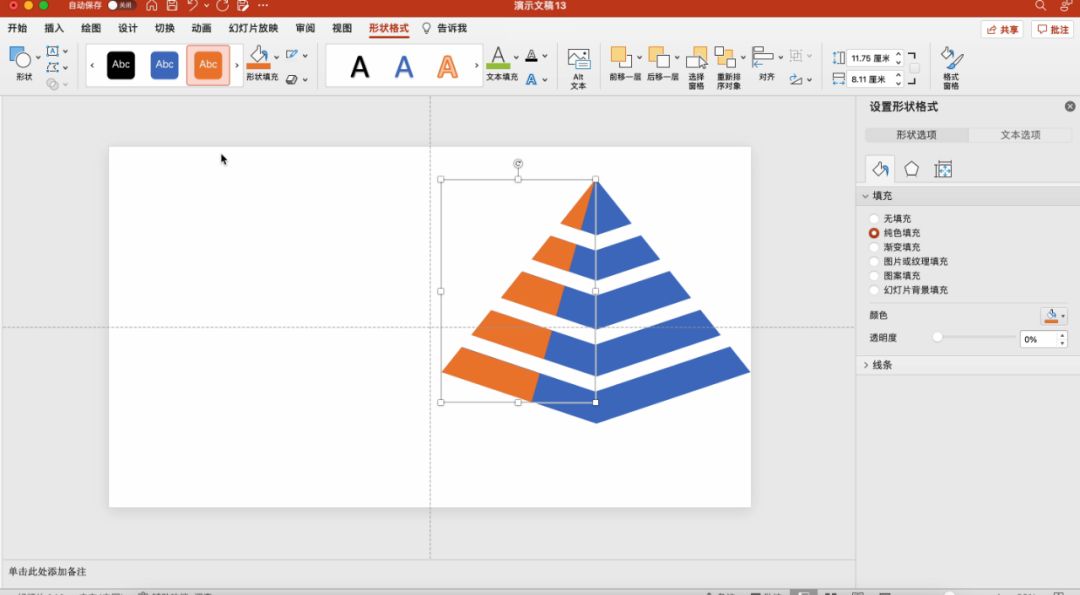This screenshot has height=595, width=1080.
Task: Click the 形状填充 paint bucket icon
Action: [x=259, y=57]
